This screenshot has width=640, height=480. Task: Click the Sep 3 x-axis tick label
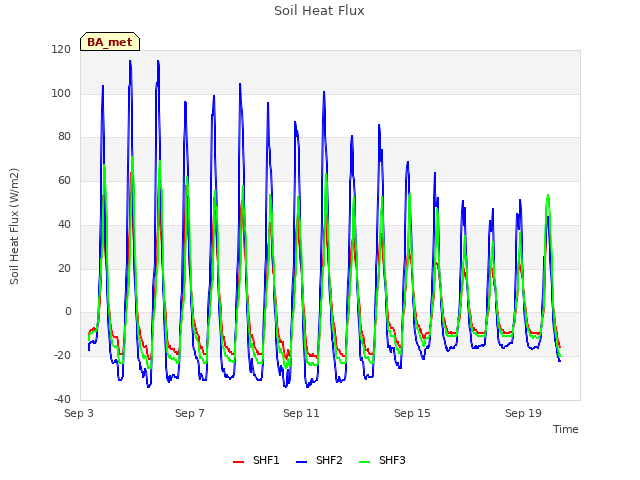79,413
